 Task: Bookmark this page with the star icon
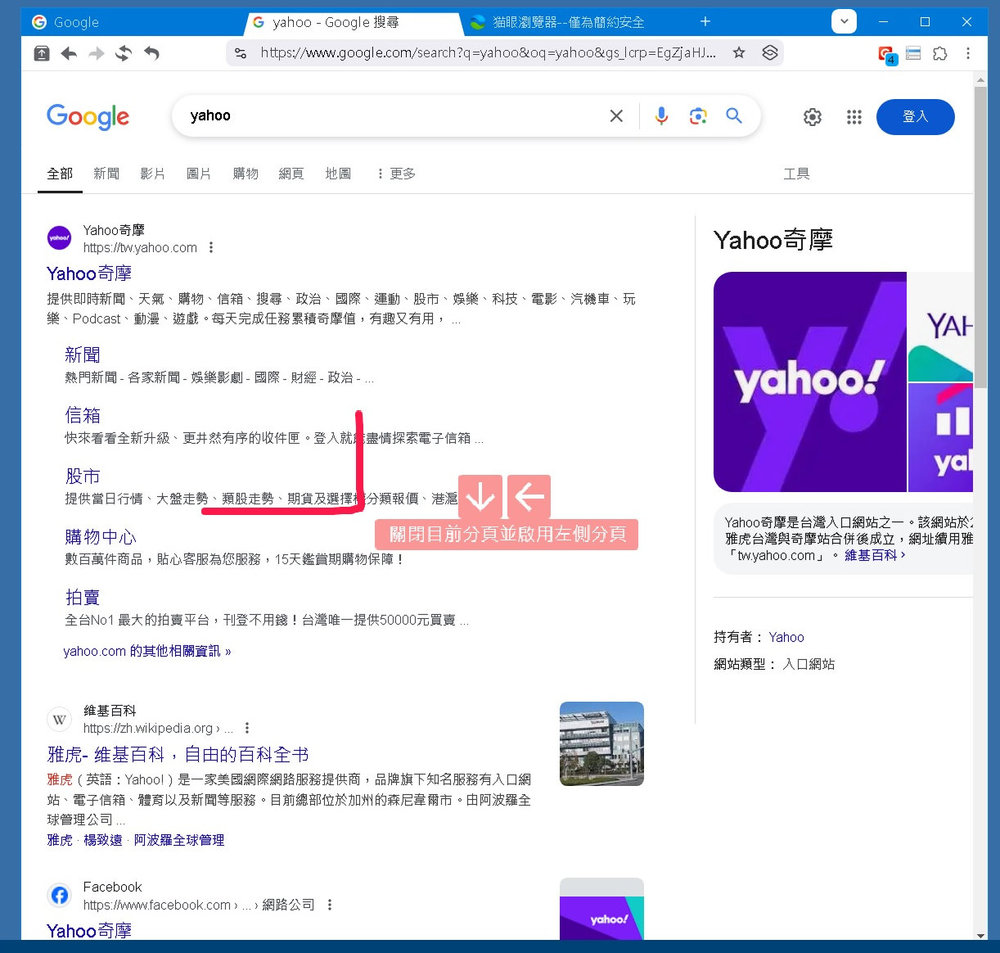739,53
